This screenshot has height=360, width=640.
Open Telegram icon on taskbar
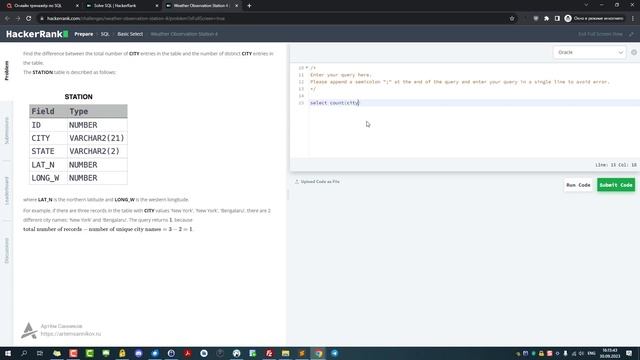335,353
